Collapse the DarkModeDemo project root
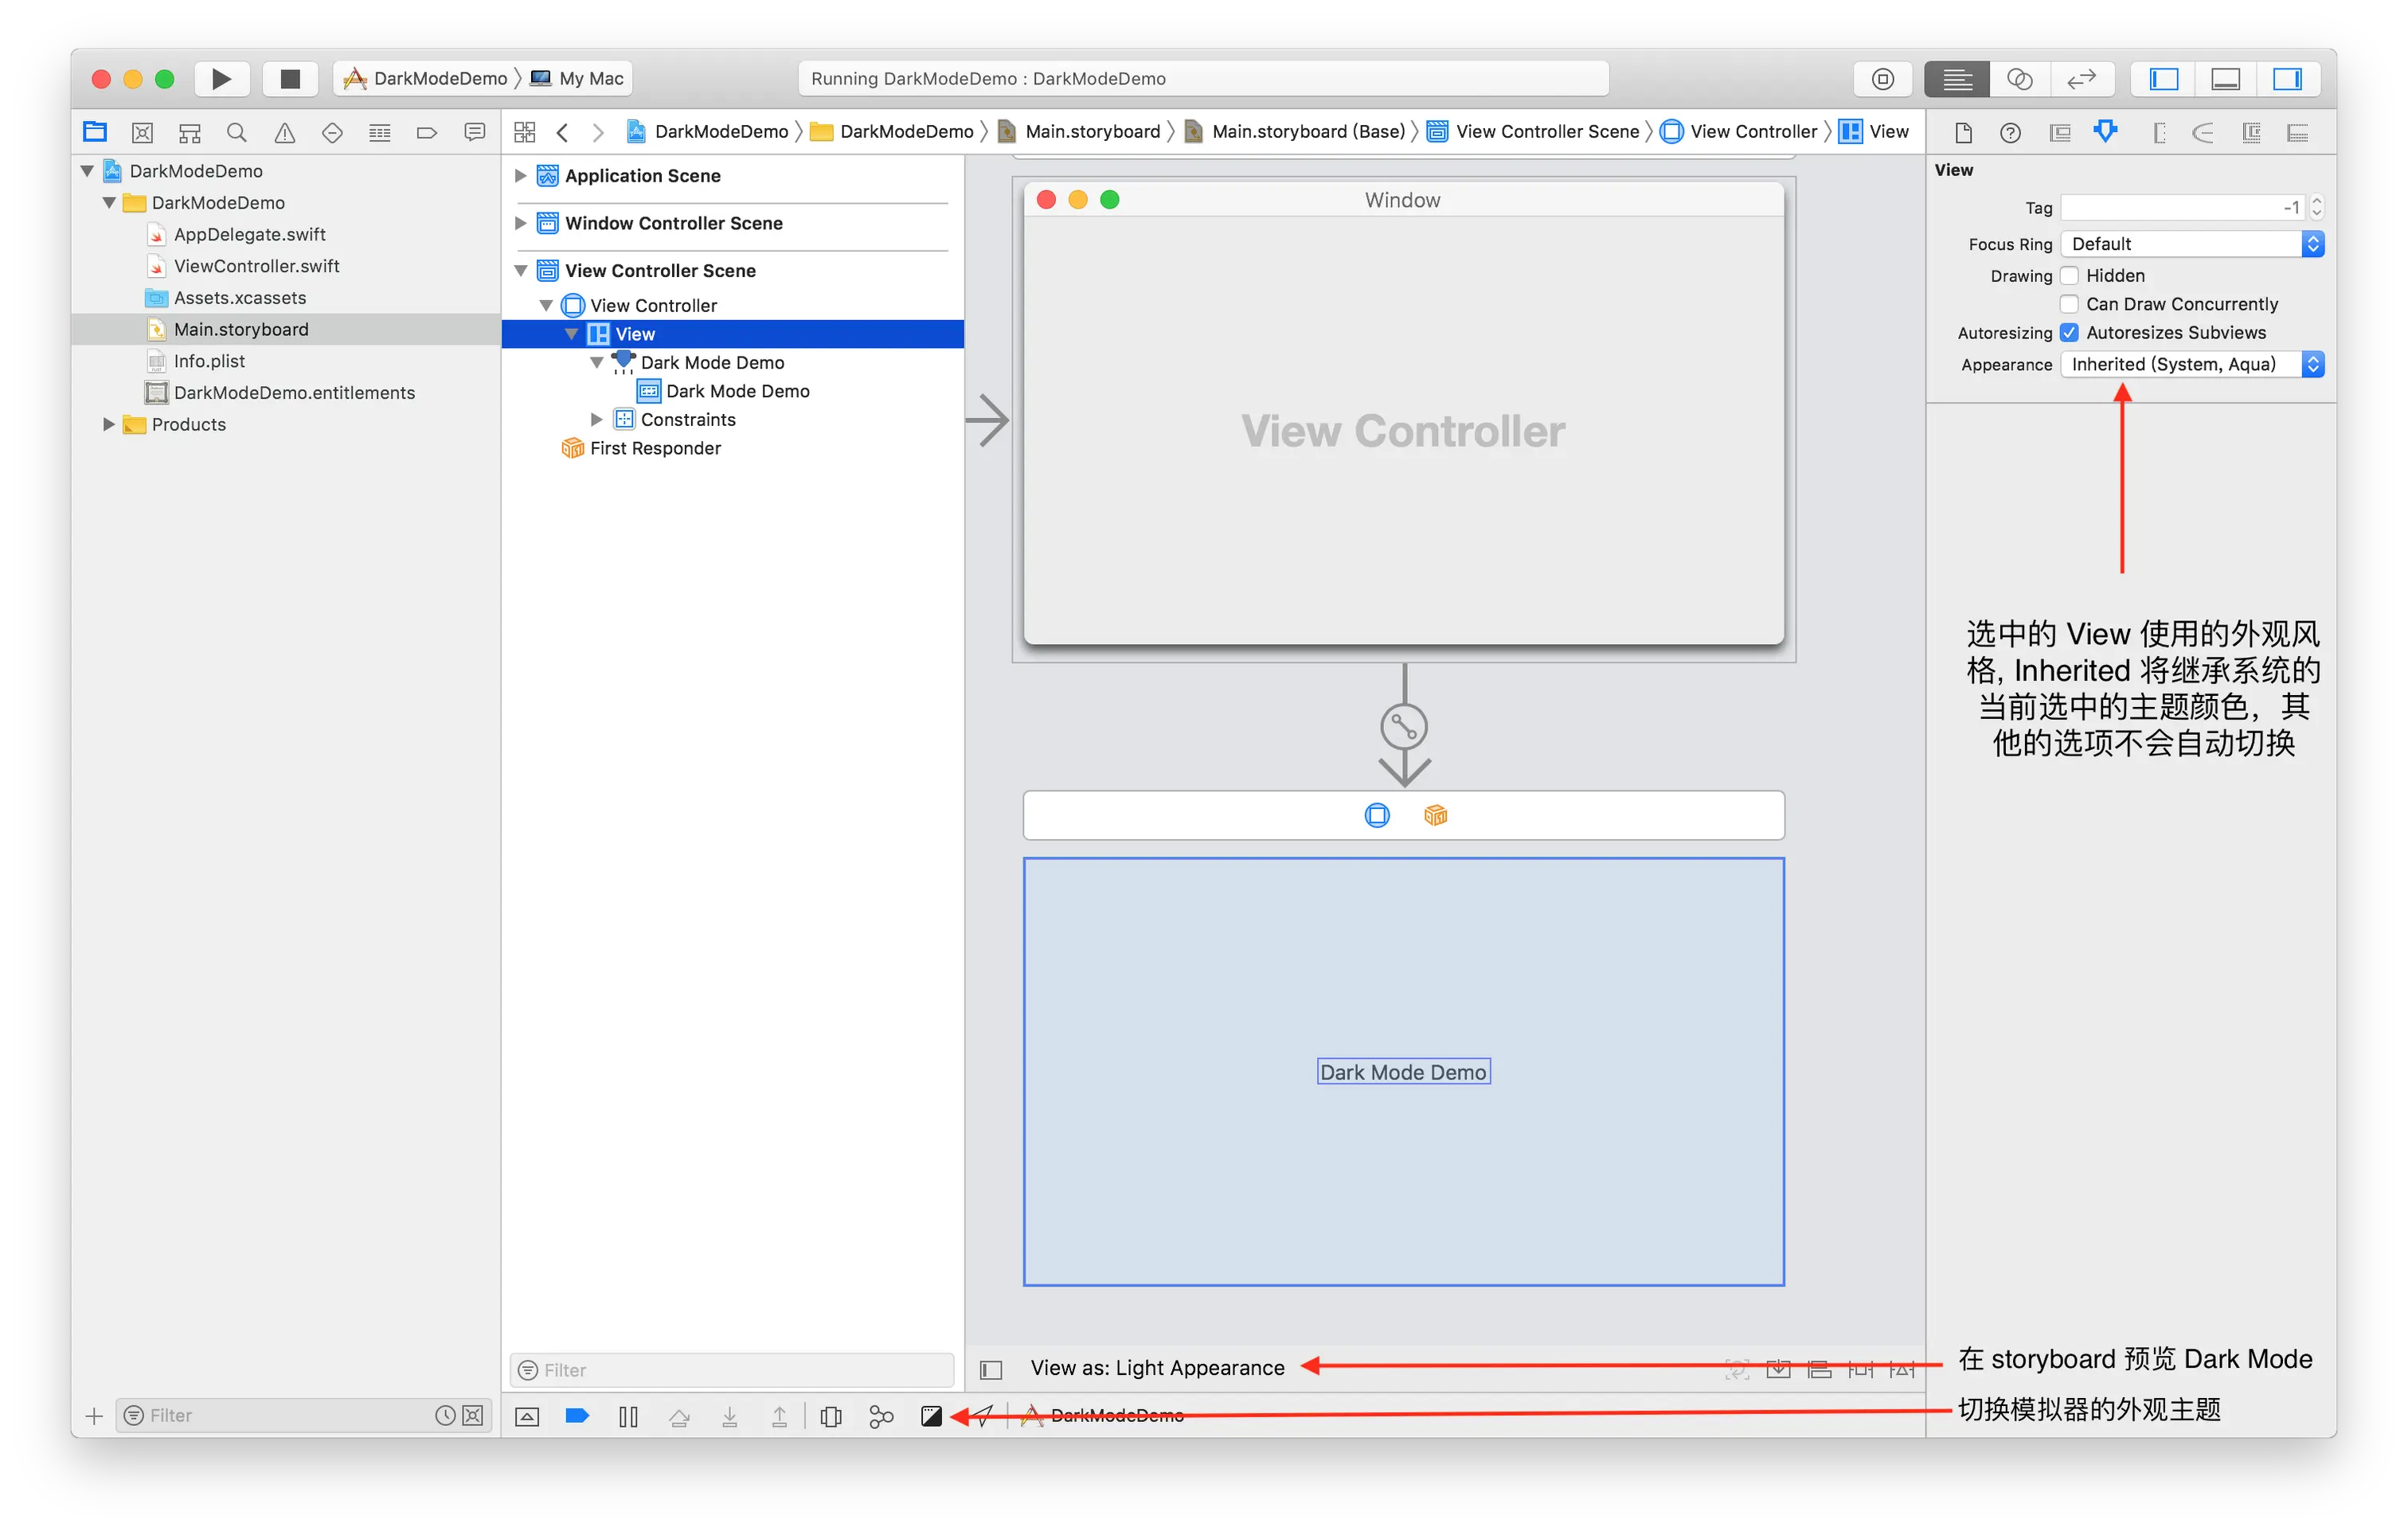 point(88,171)
